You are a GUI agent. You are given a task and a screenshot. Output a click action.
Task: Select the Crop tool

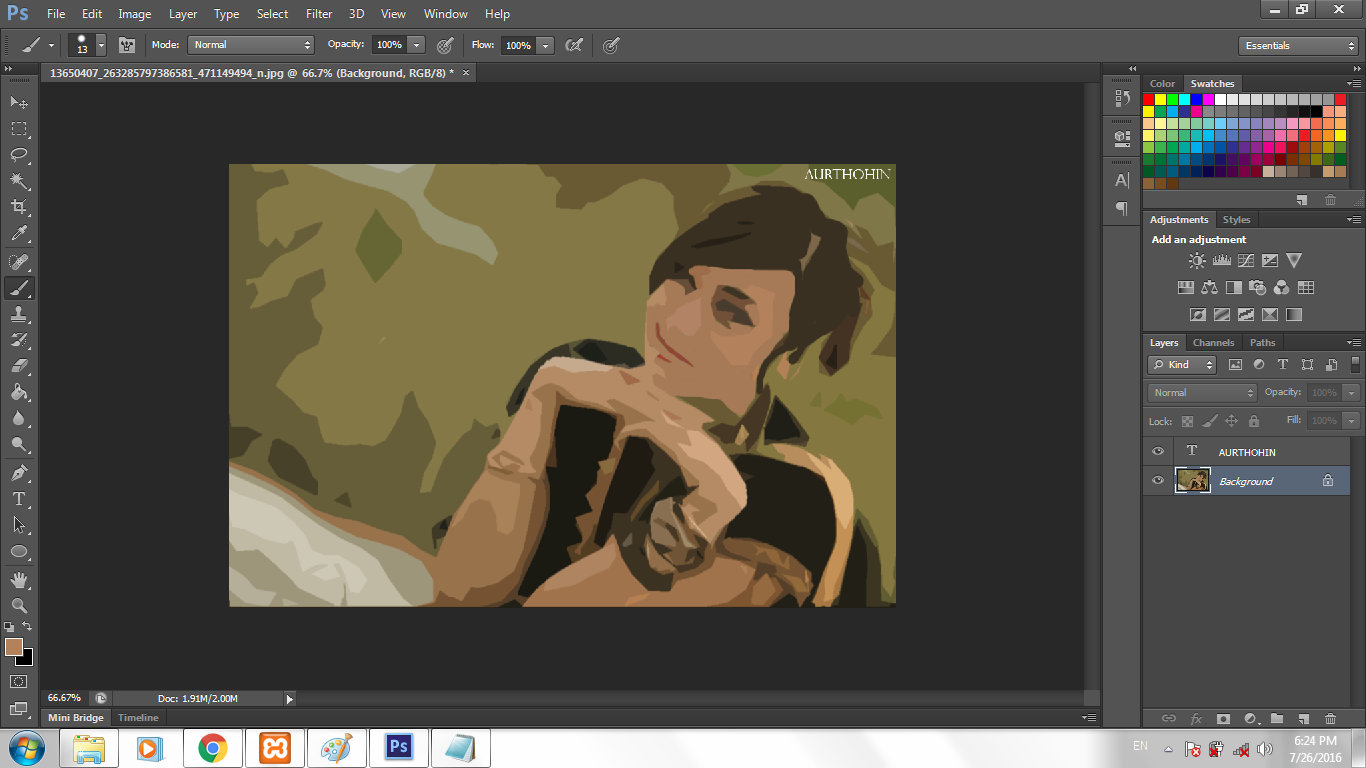(19, 207)
